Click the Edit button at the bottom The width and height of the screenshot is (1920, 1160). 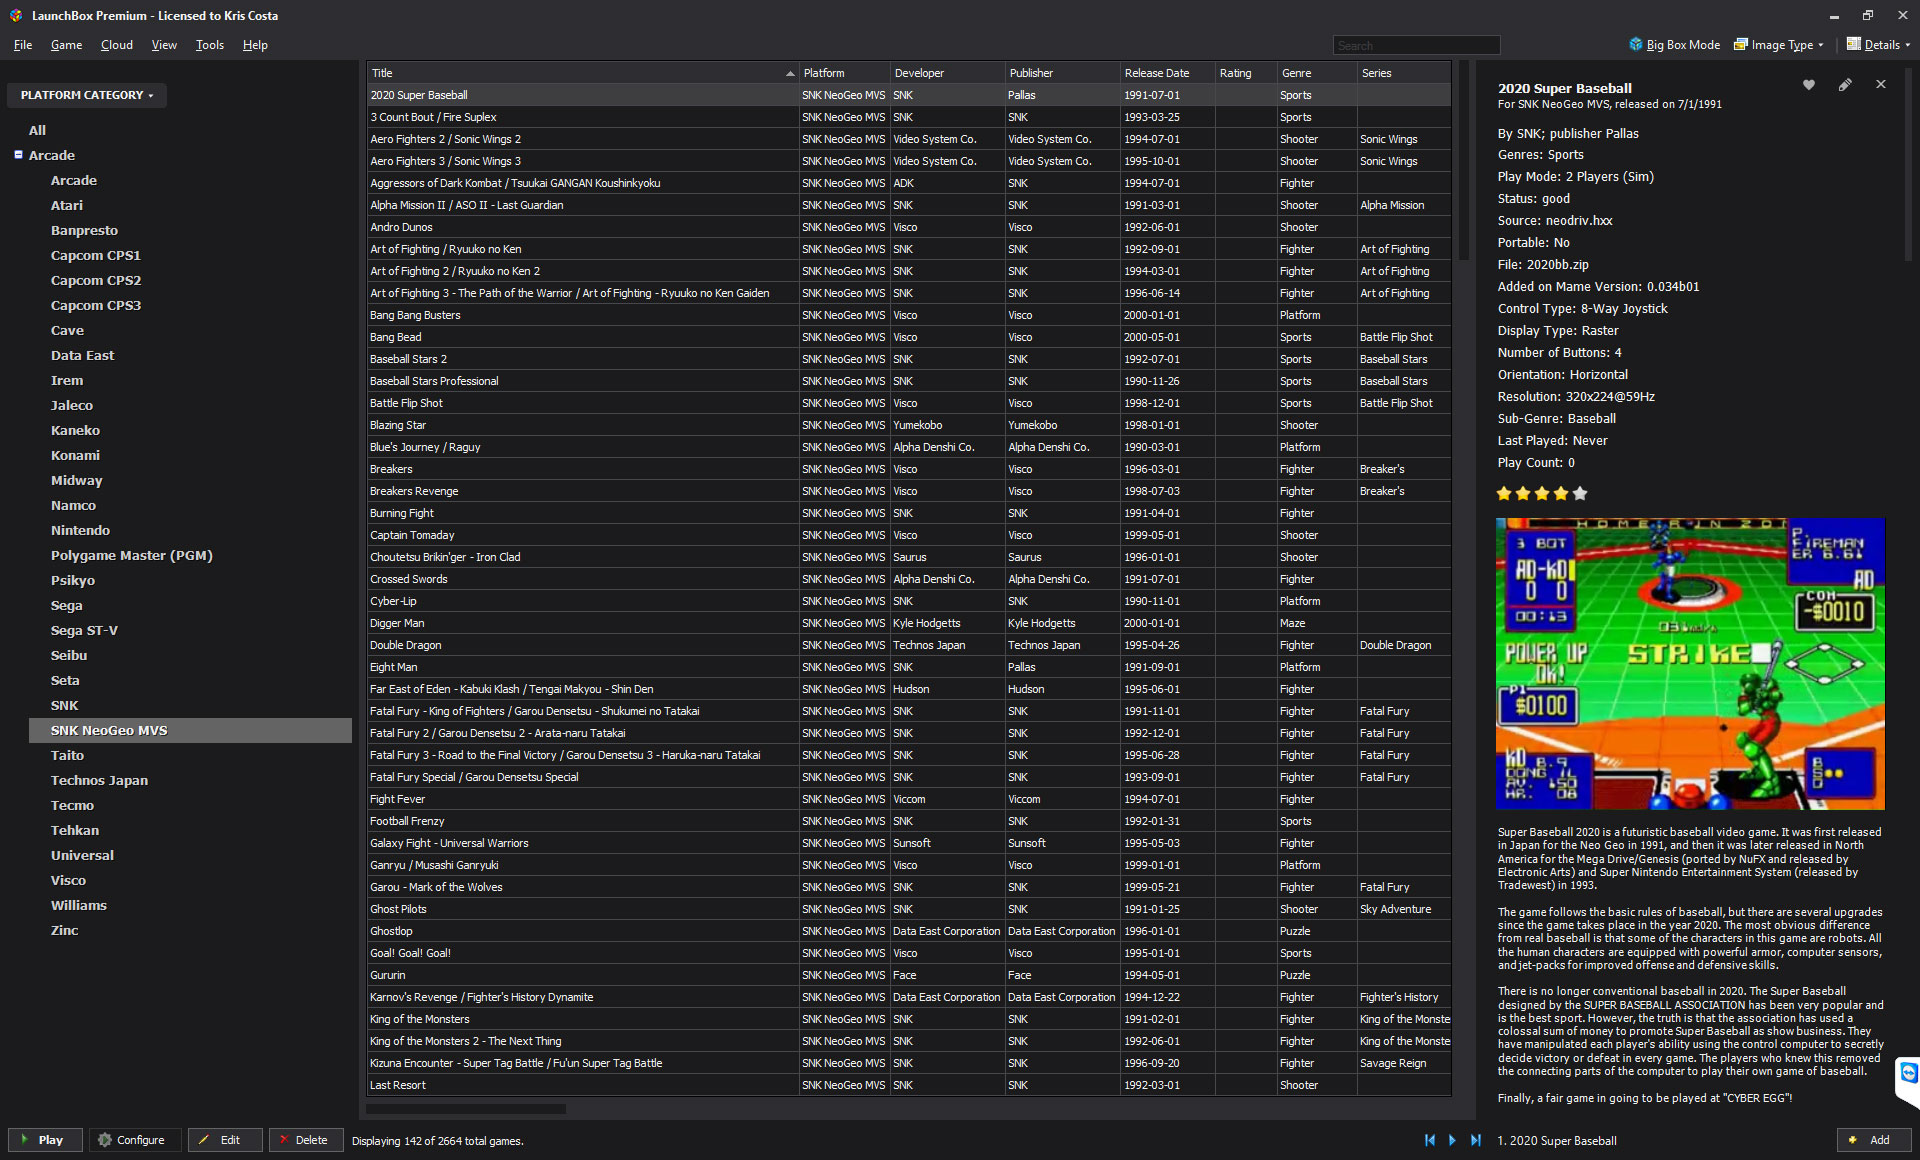(x=225, y=1140)
